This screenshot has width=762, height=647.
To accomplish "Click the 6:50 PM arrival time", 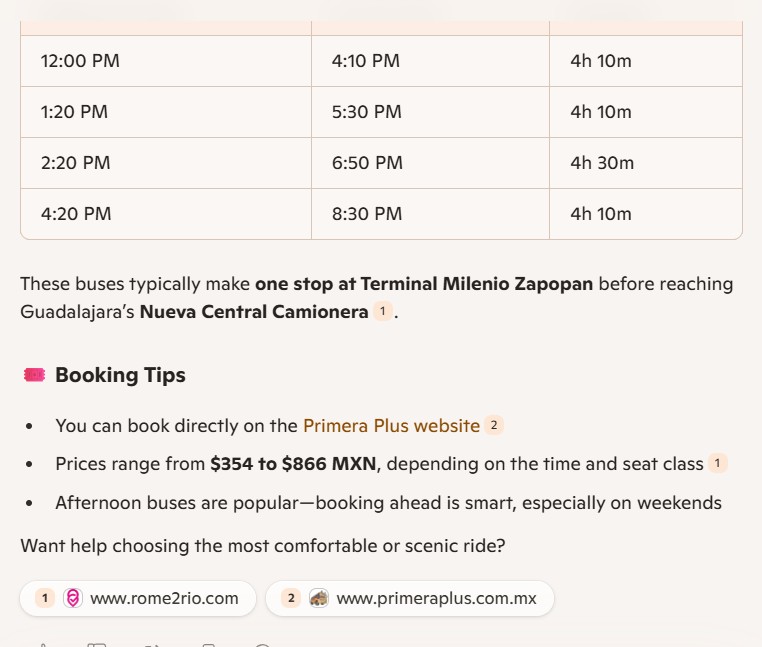I will (367, 163).
